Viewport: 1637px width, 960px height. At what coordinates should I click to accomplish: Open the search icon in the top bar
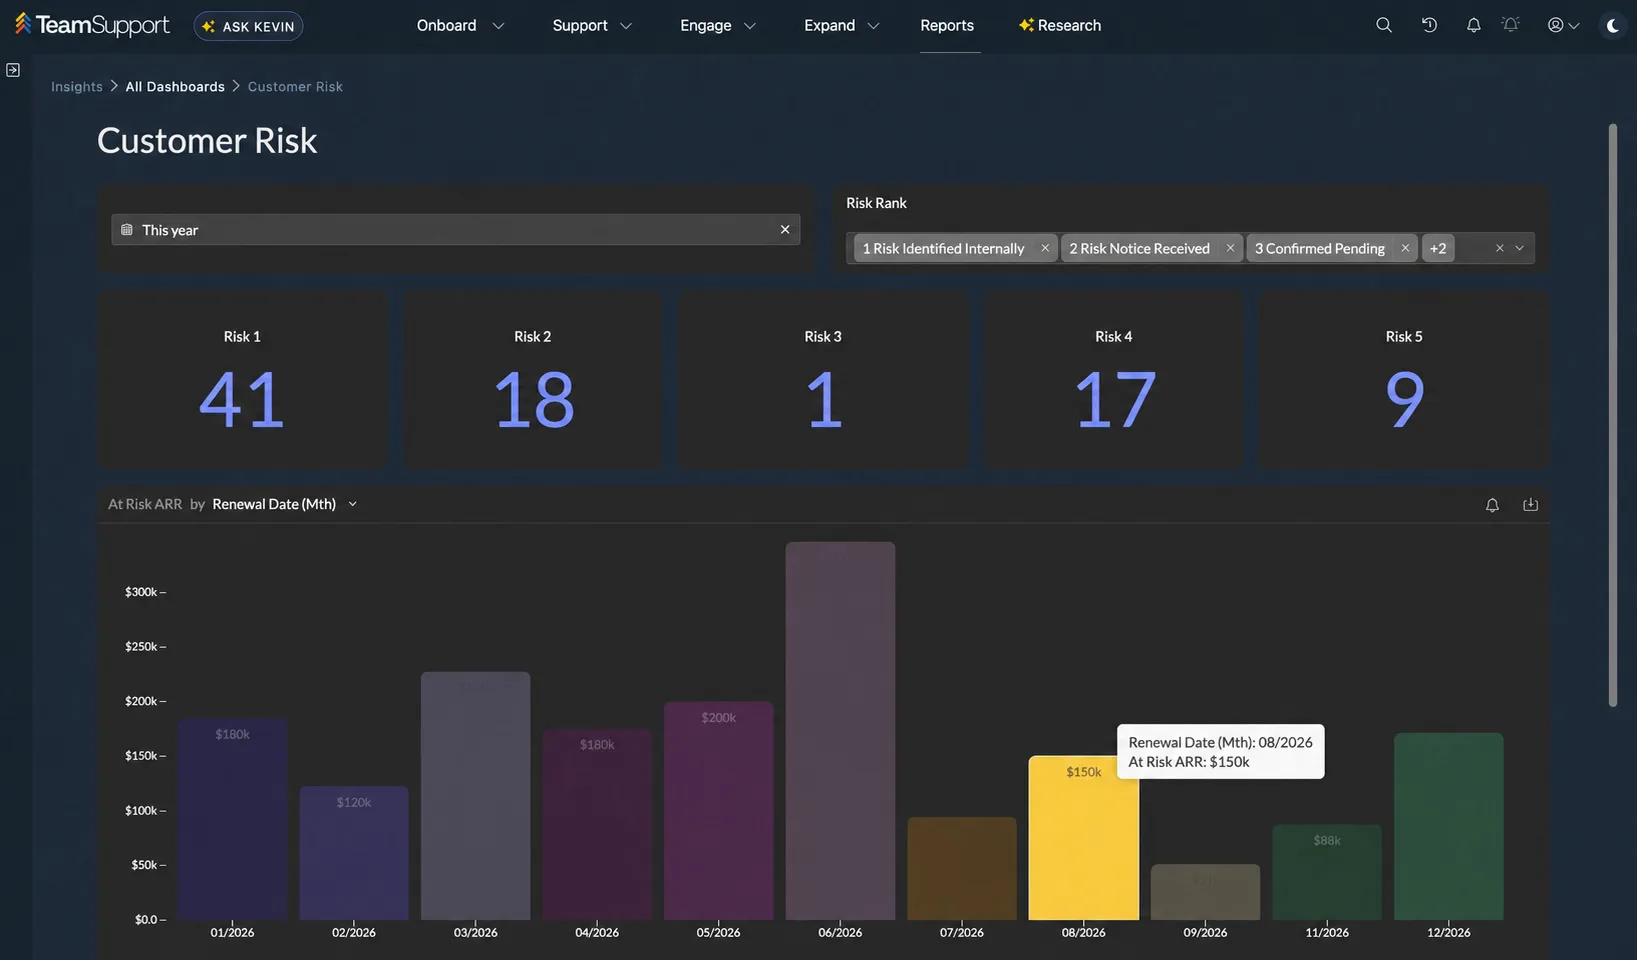point(1384,25)
